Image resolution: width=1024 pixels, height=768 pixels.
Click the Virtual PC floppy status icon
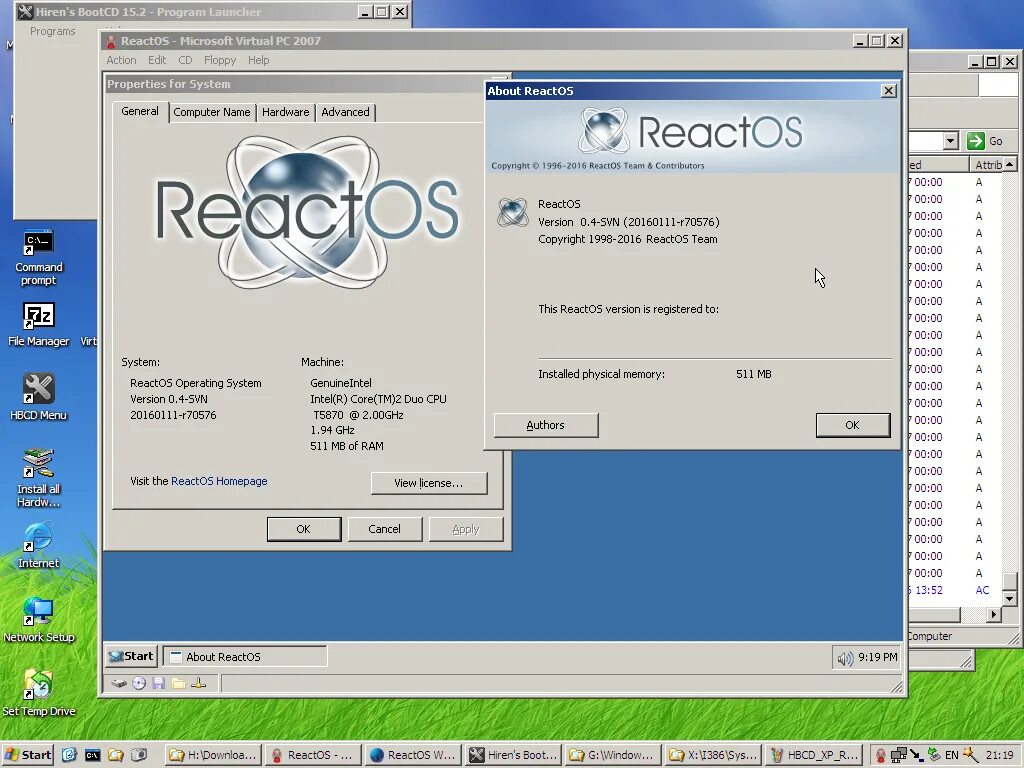[159, 684]
